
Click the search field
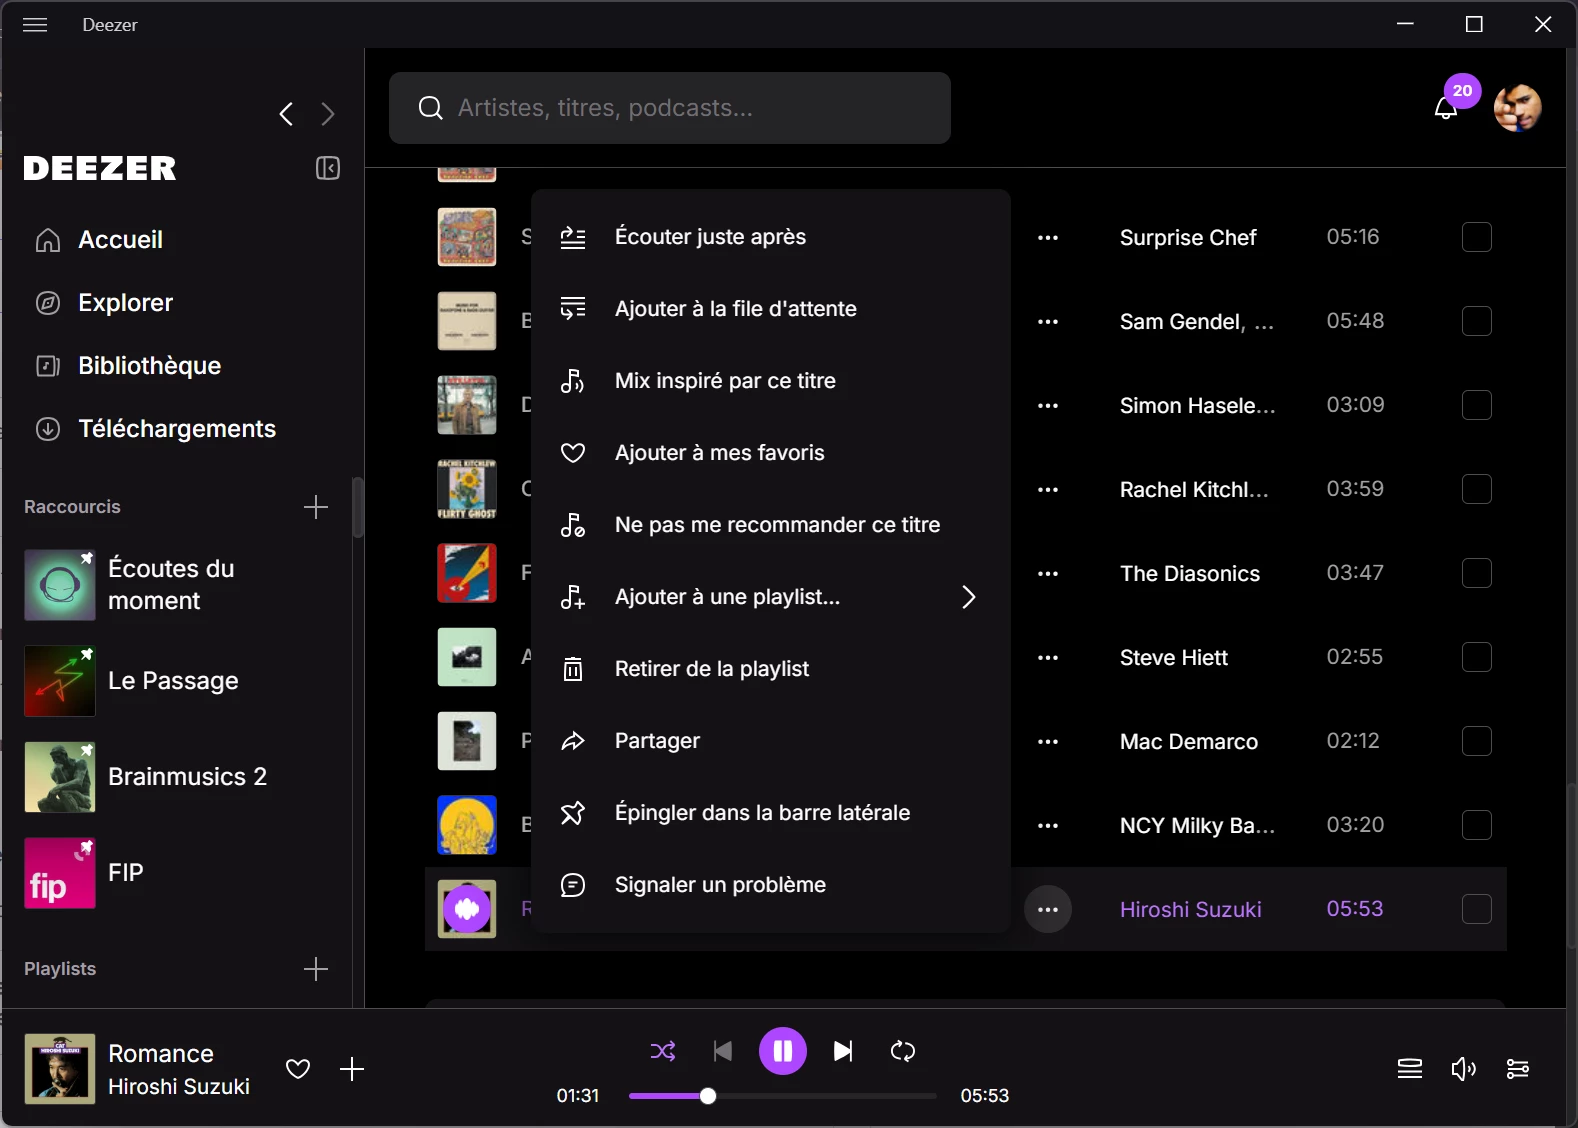pos(670,108)
